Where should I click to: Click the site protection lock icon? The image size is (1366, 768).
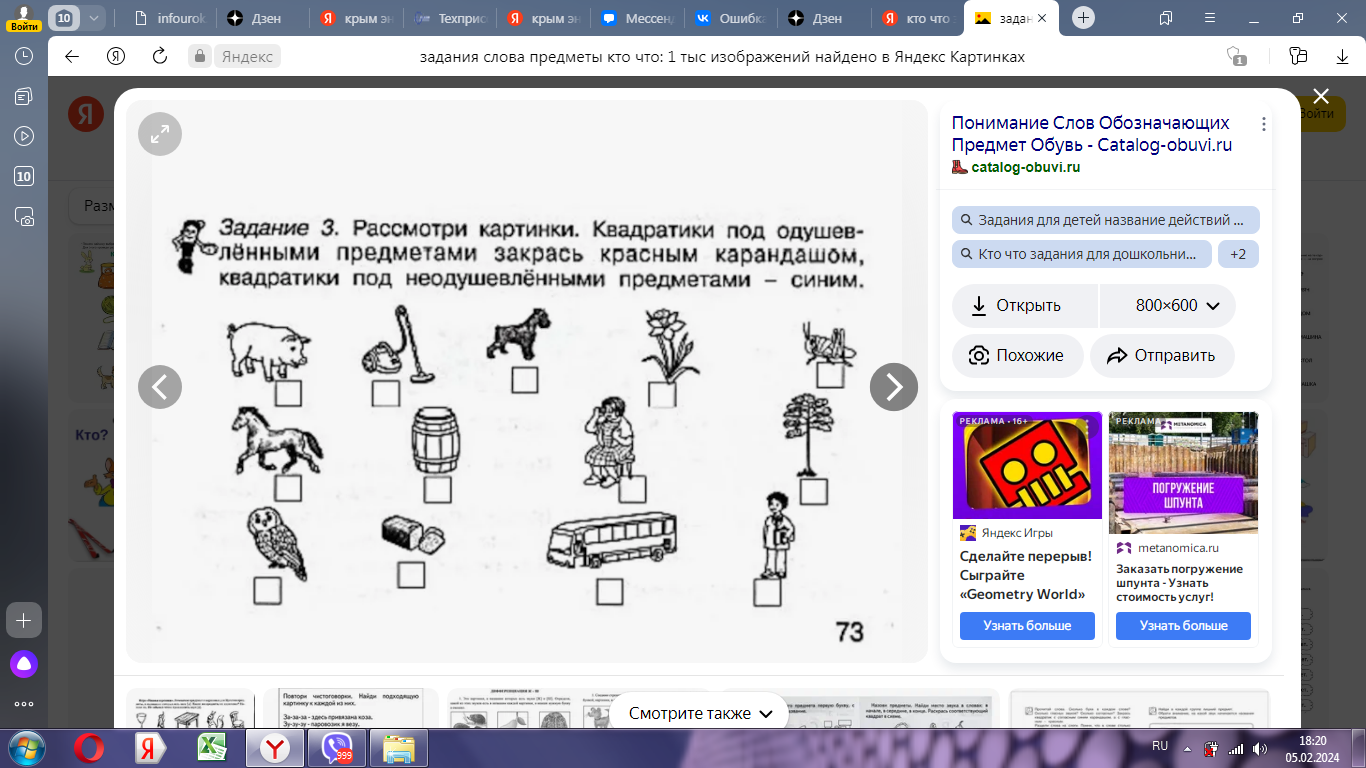point(200,57)
